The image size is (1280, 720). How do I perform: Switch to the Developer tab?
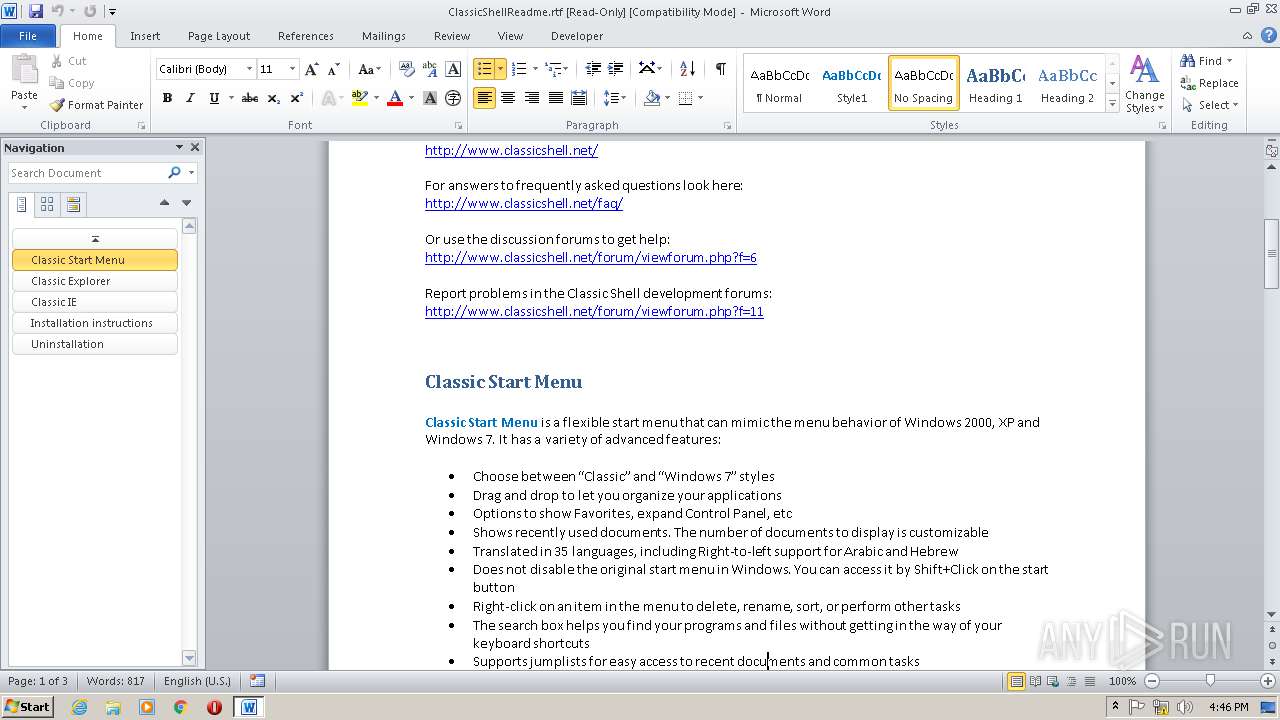pos(577,36)
